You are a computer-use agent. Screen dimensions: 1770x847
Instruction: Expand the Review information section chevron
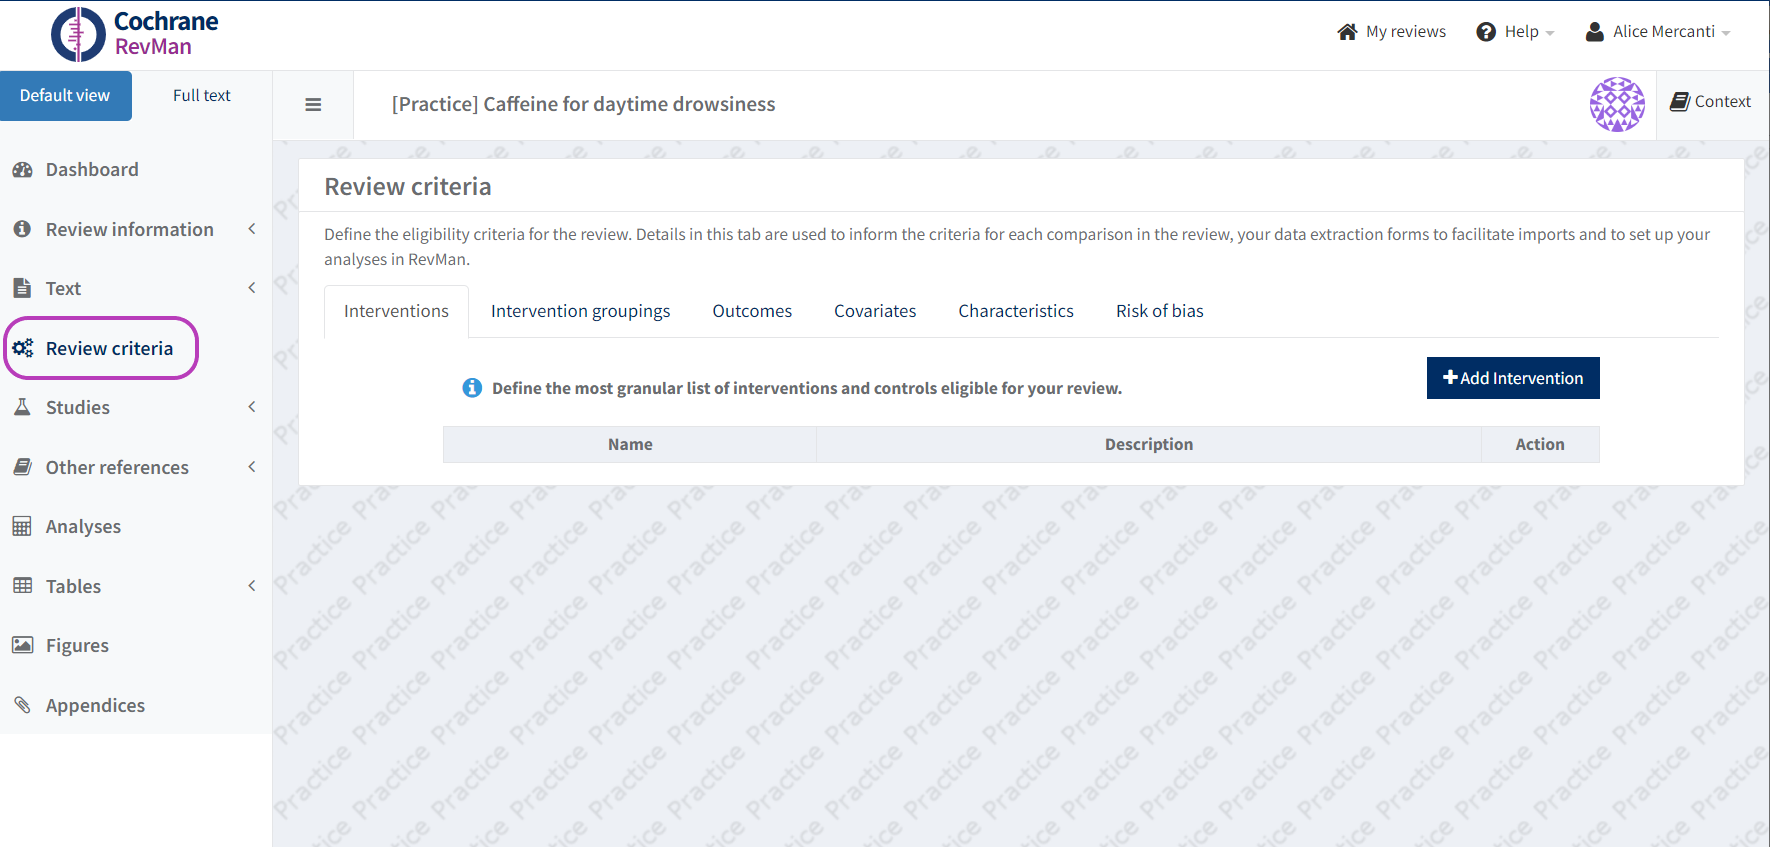pyautogui.click(x=252, y=229)
